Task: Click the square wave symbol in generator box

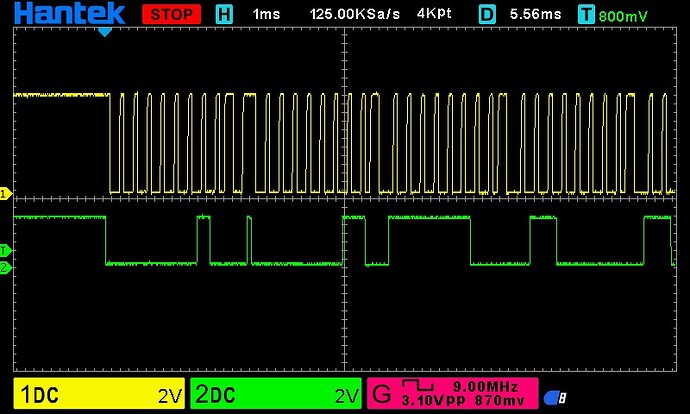Action: 418,385
